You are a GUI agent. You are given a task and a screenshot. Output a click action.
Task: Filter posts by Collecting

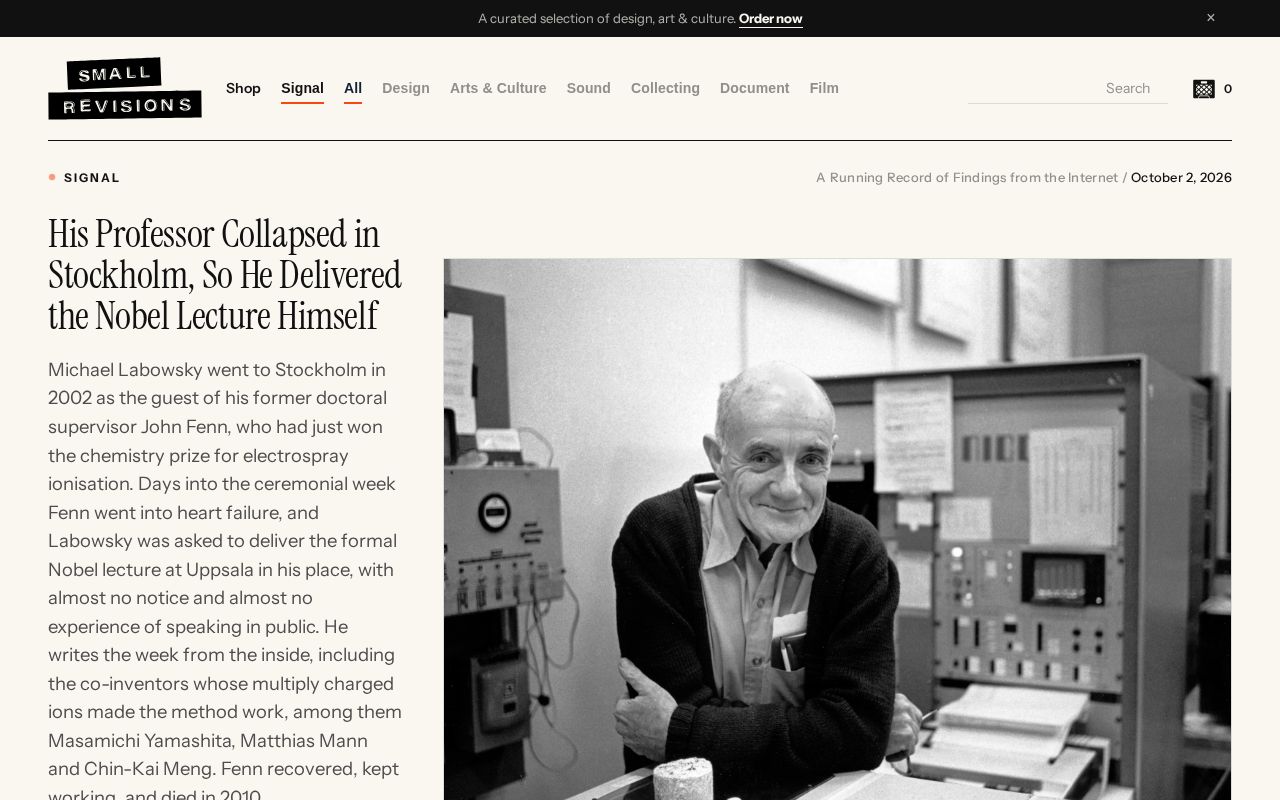665,88
